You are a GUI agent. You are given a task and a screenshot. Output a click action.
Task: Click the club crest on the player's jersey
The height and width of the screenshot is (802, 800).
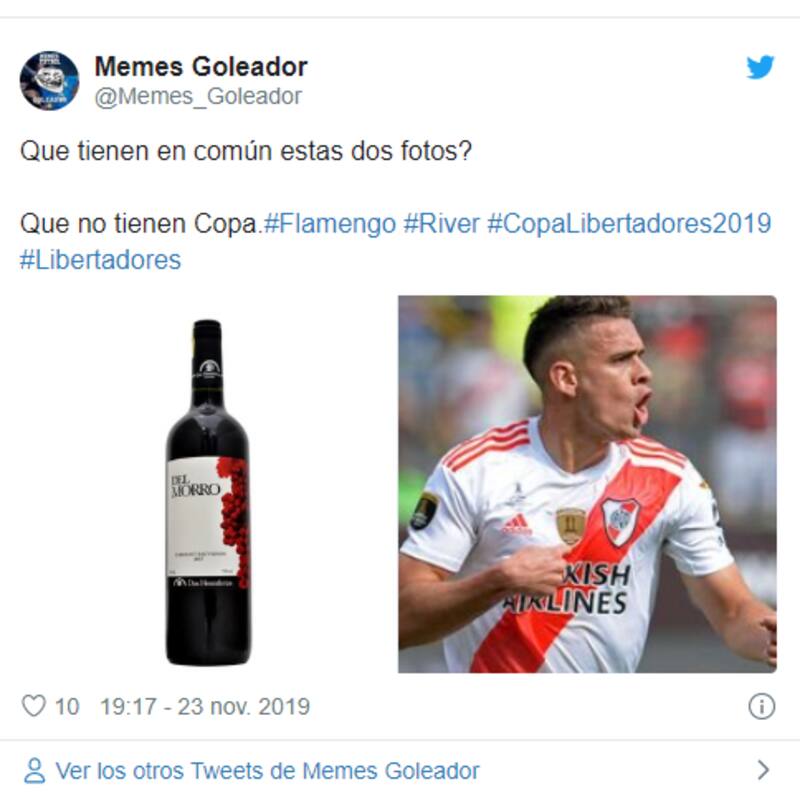(x=619, y=522)
